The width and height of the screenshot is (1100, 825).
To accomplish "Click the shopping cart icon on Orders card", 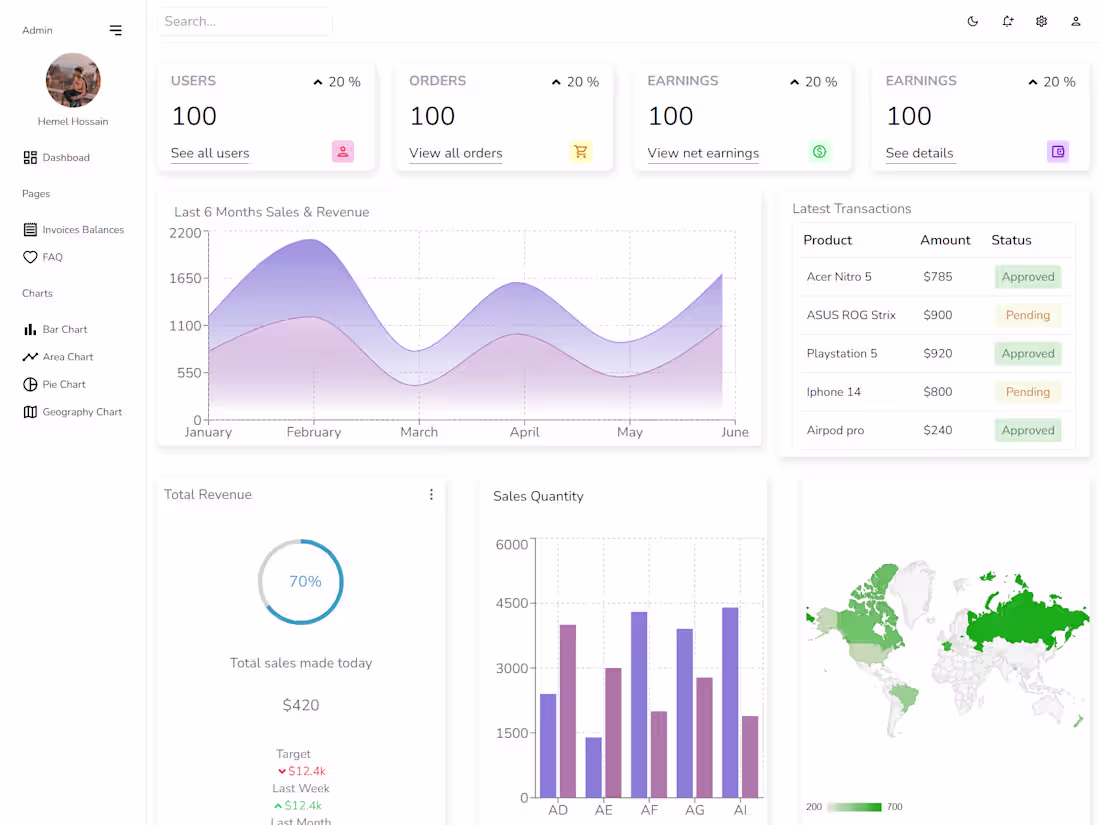I will [x=581, y=152].
